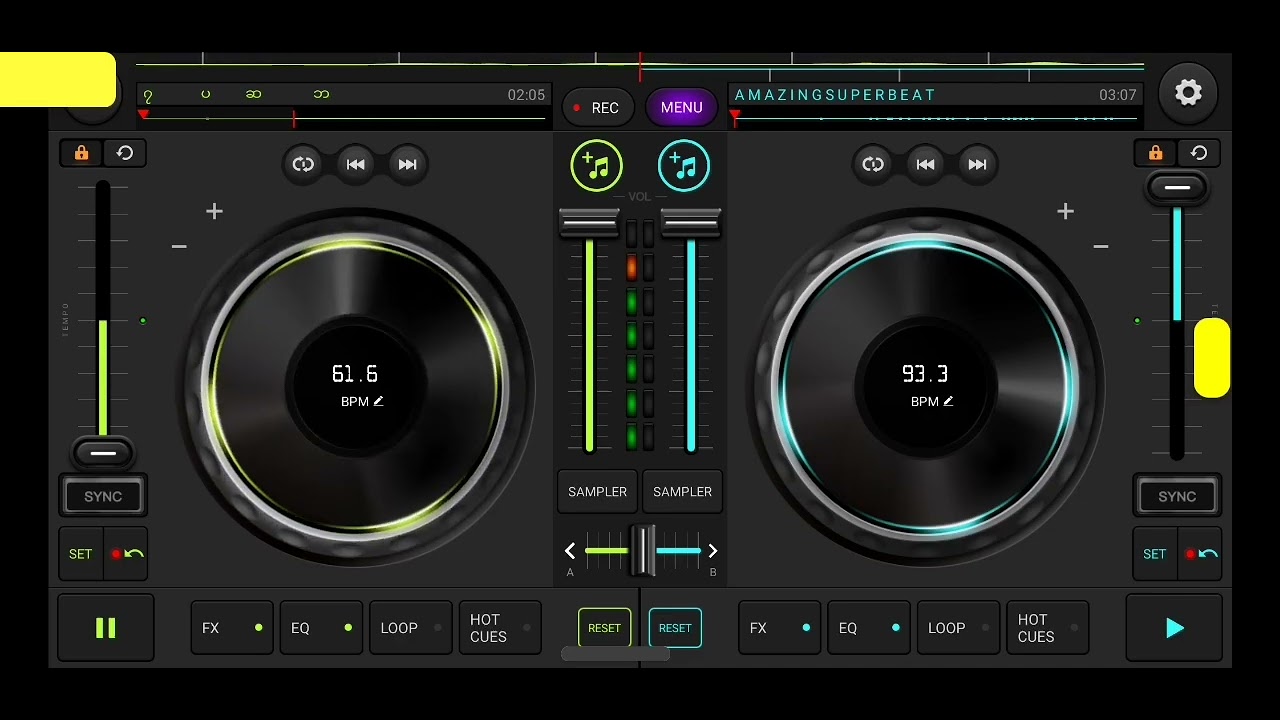
Task: Skip to next track on right deck
Action: pos(977,164)
